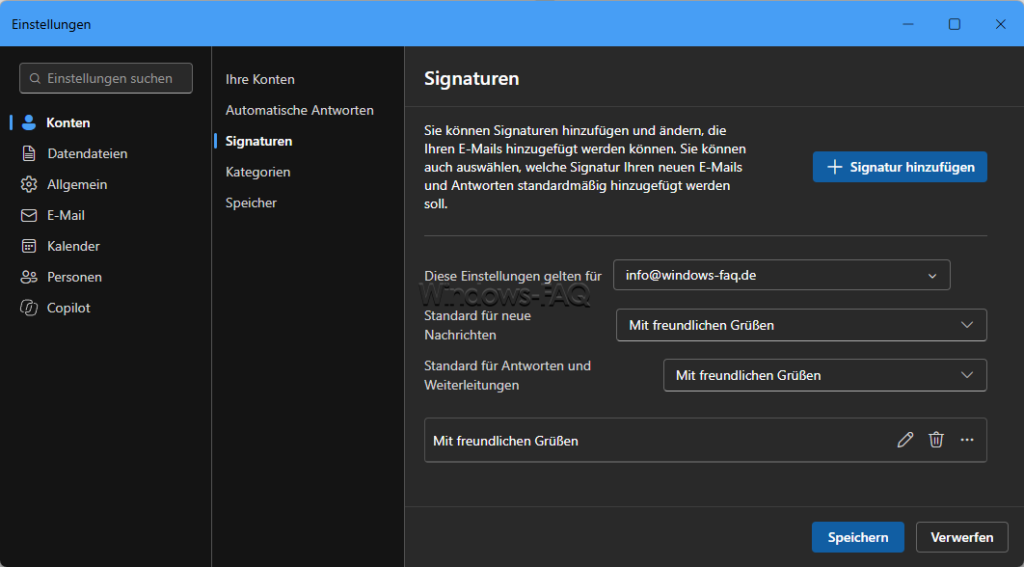Click the plus icon on Signatur hinzufügen

point(834,167)
